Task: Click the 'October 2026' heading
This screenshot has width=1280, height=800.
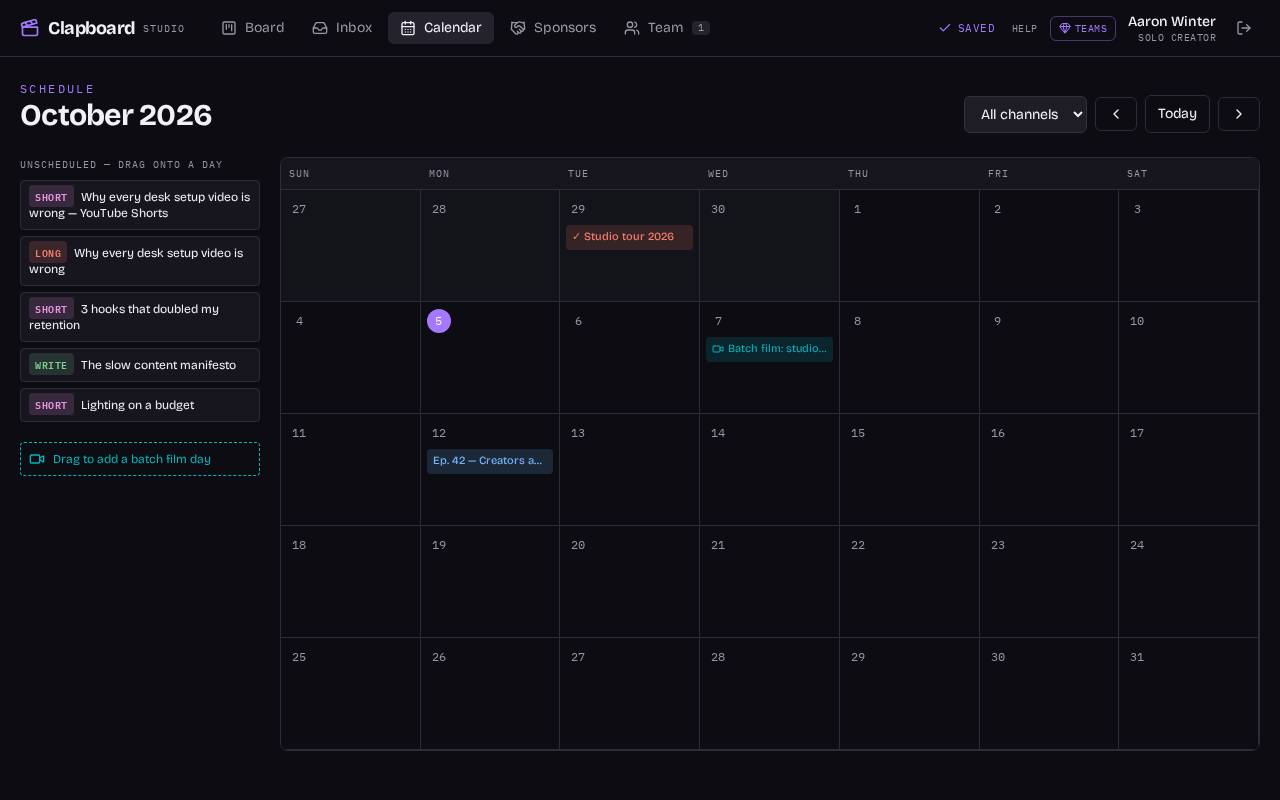Action: [116, 116]
